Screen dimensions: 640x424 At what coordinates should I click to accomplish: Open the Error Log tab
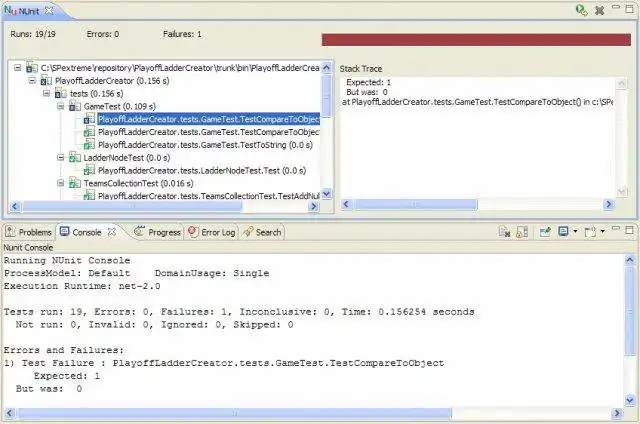coord(211,232)
